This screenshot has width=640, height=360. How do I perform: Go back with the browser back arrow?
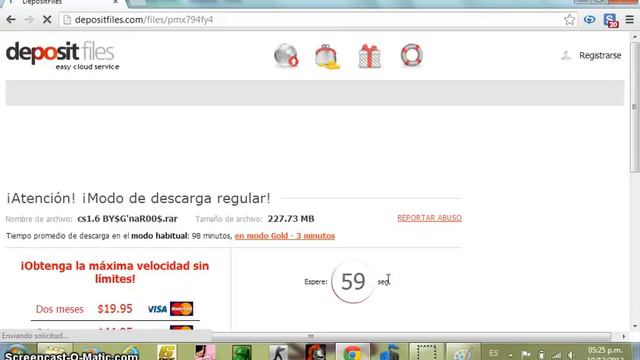coord(11,20)
